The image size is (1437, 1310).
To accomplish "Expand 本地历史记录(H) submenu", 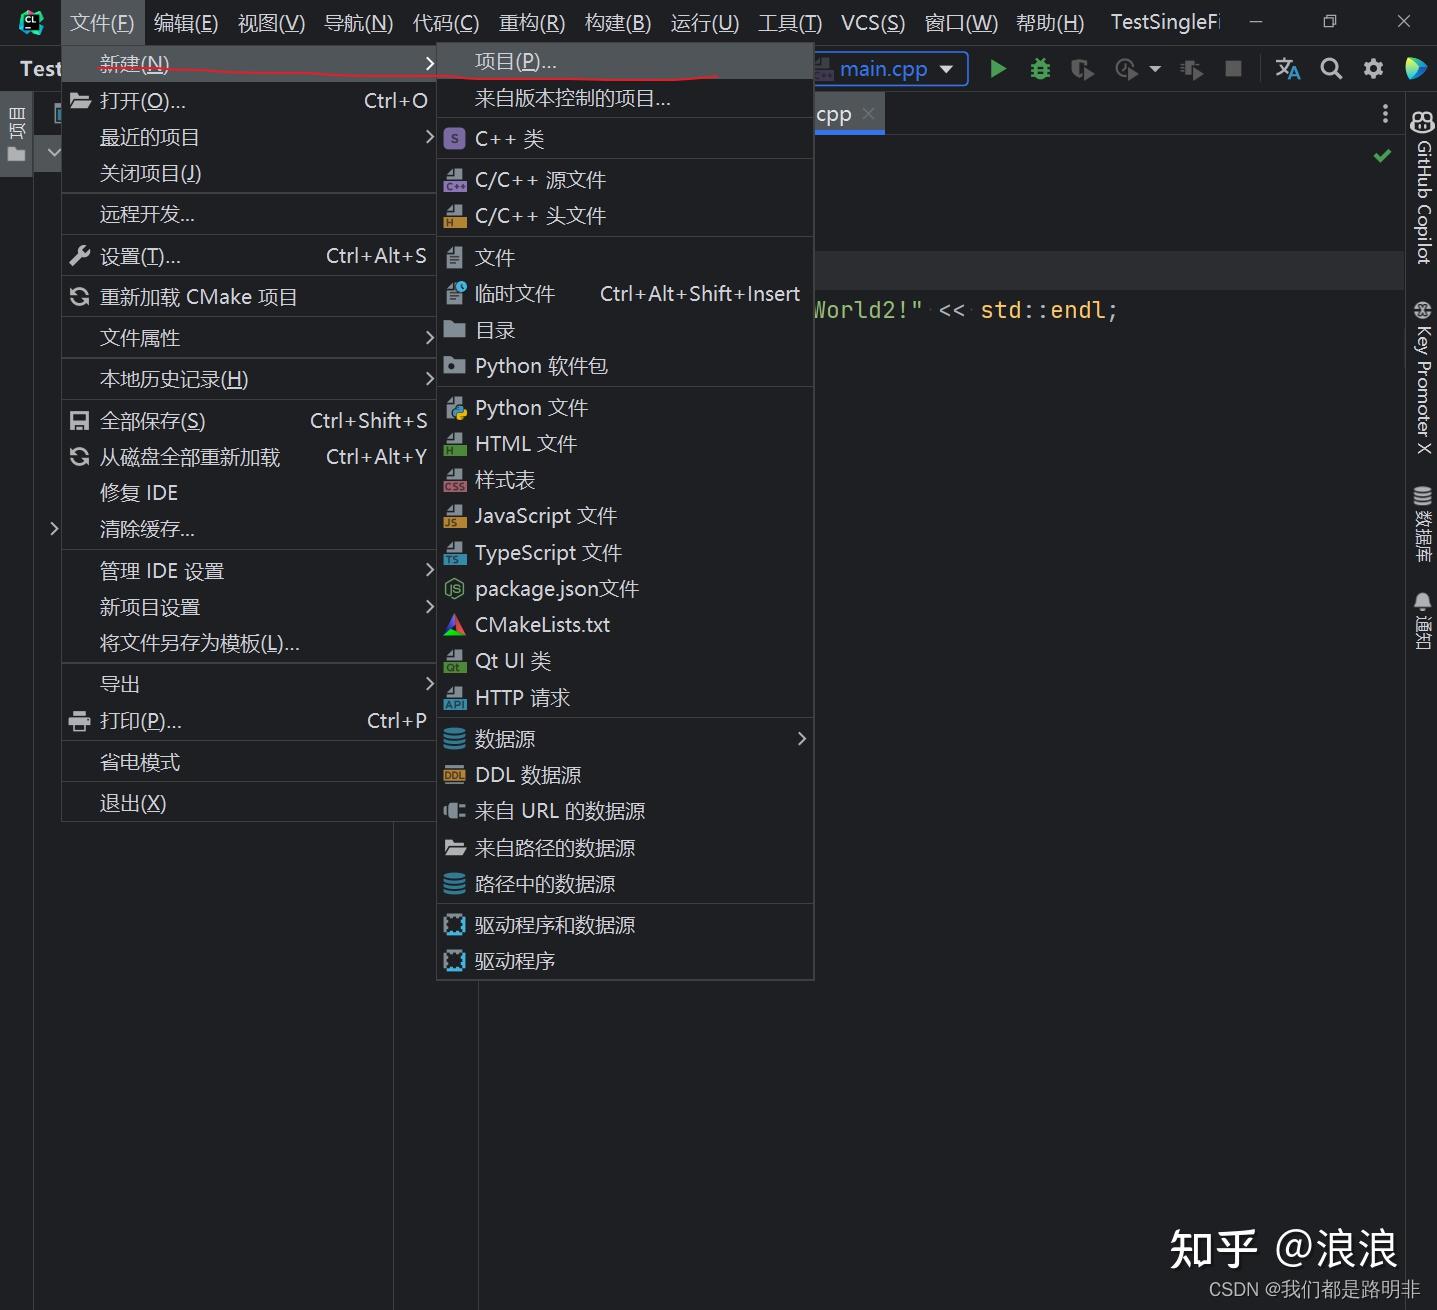I will point(249,379).
